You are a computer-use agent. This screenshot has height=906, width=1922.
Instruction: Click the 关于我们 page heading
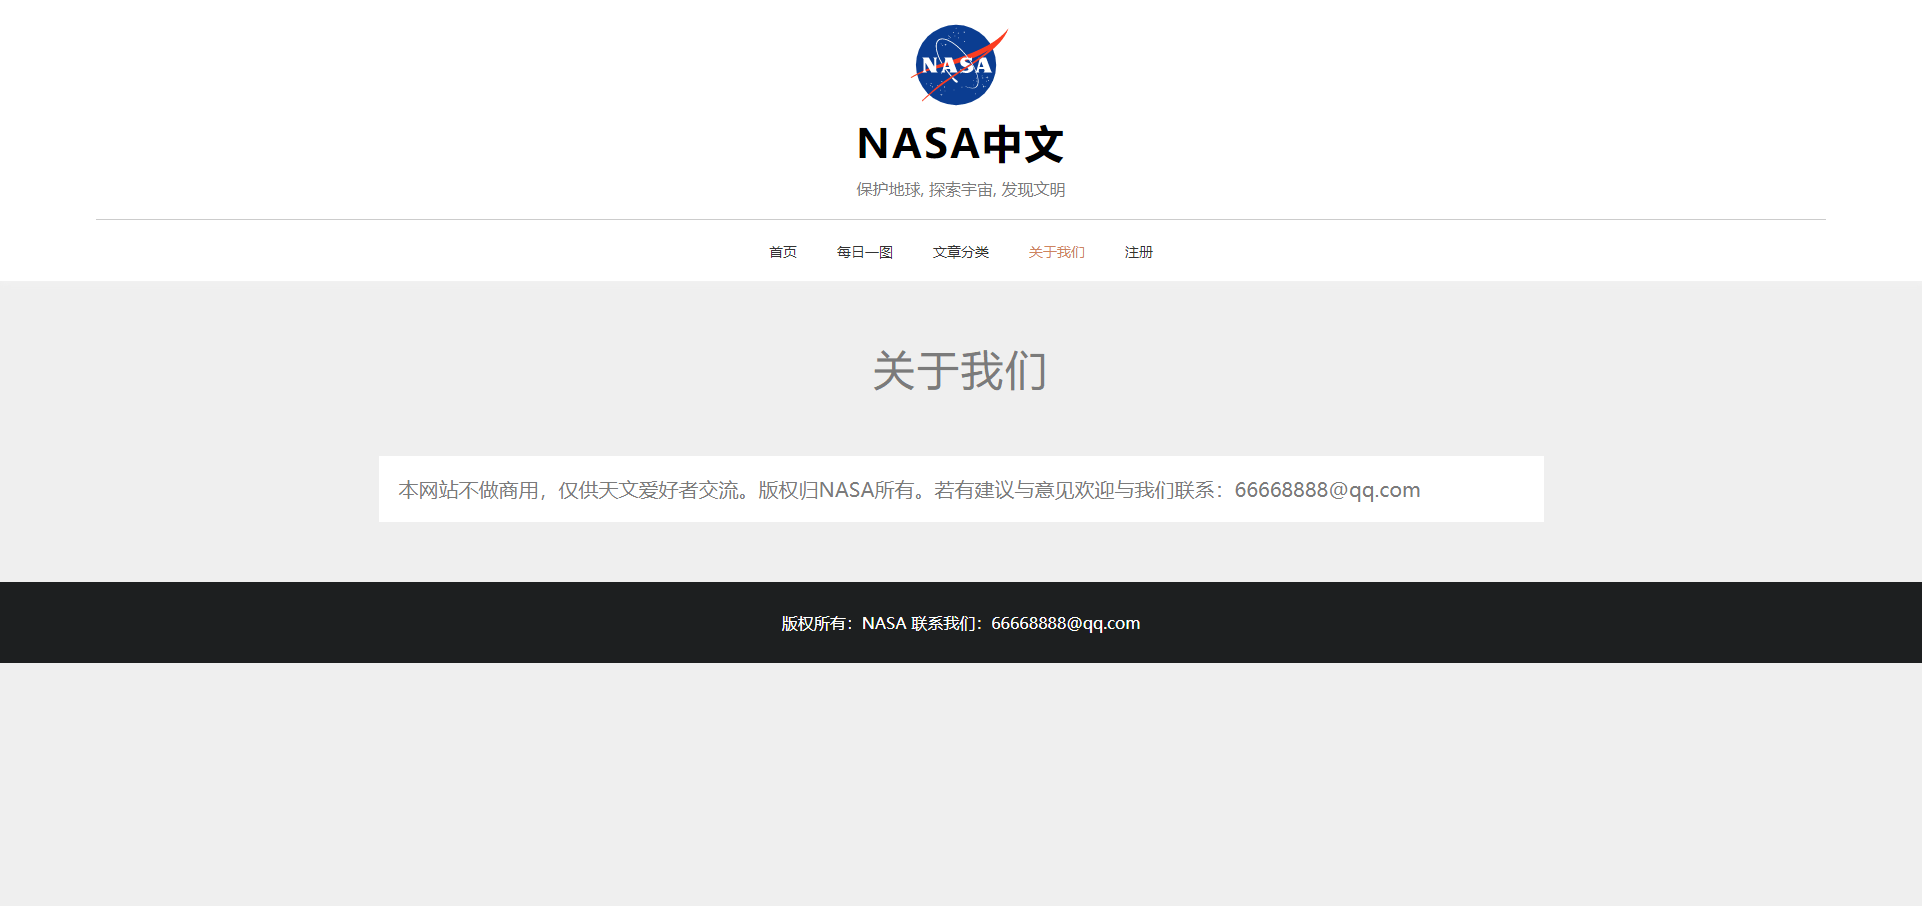click(960, 371)
